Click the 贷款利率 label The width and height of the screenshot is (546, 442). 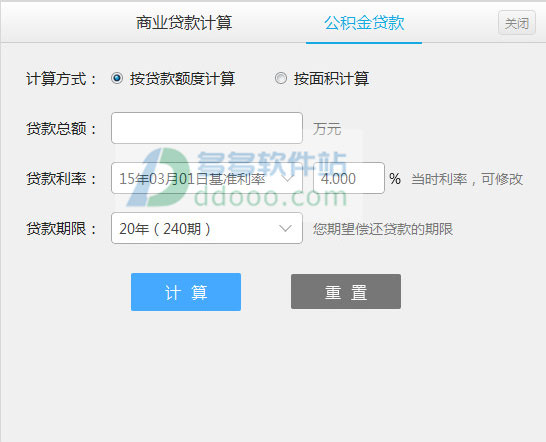coord(61,179)
